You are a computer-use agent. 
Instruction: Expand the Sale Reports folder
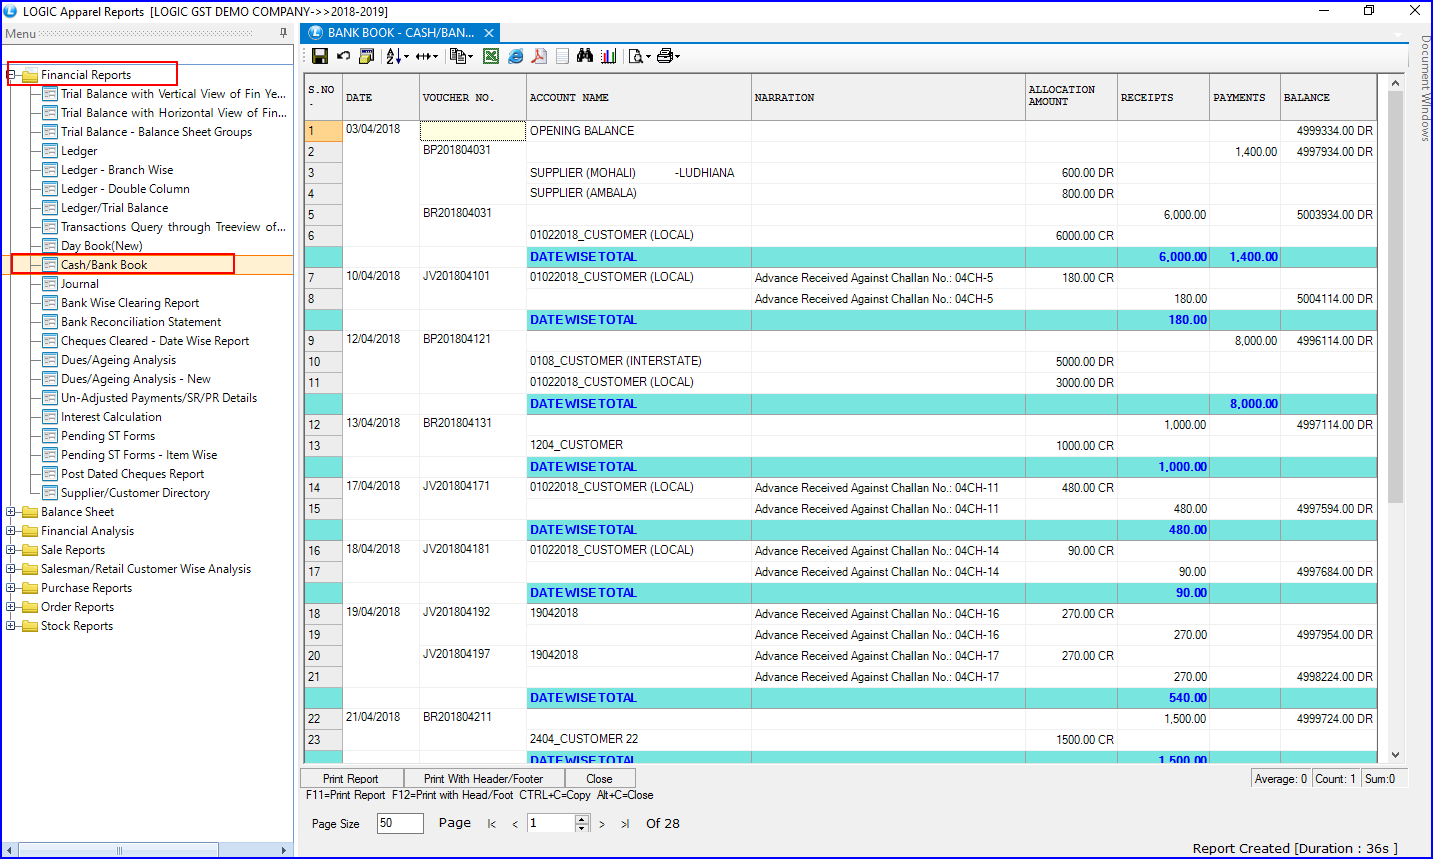click(11, 550)
